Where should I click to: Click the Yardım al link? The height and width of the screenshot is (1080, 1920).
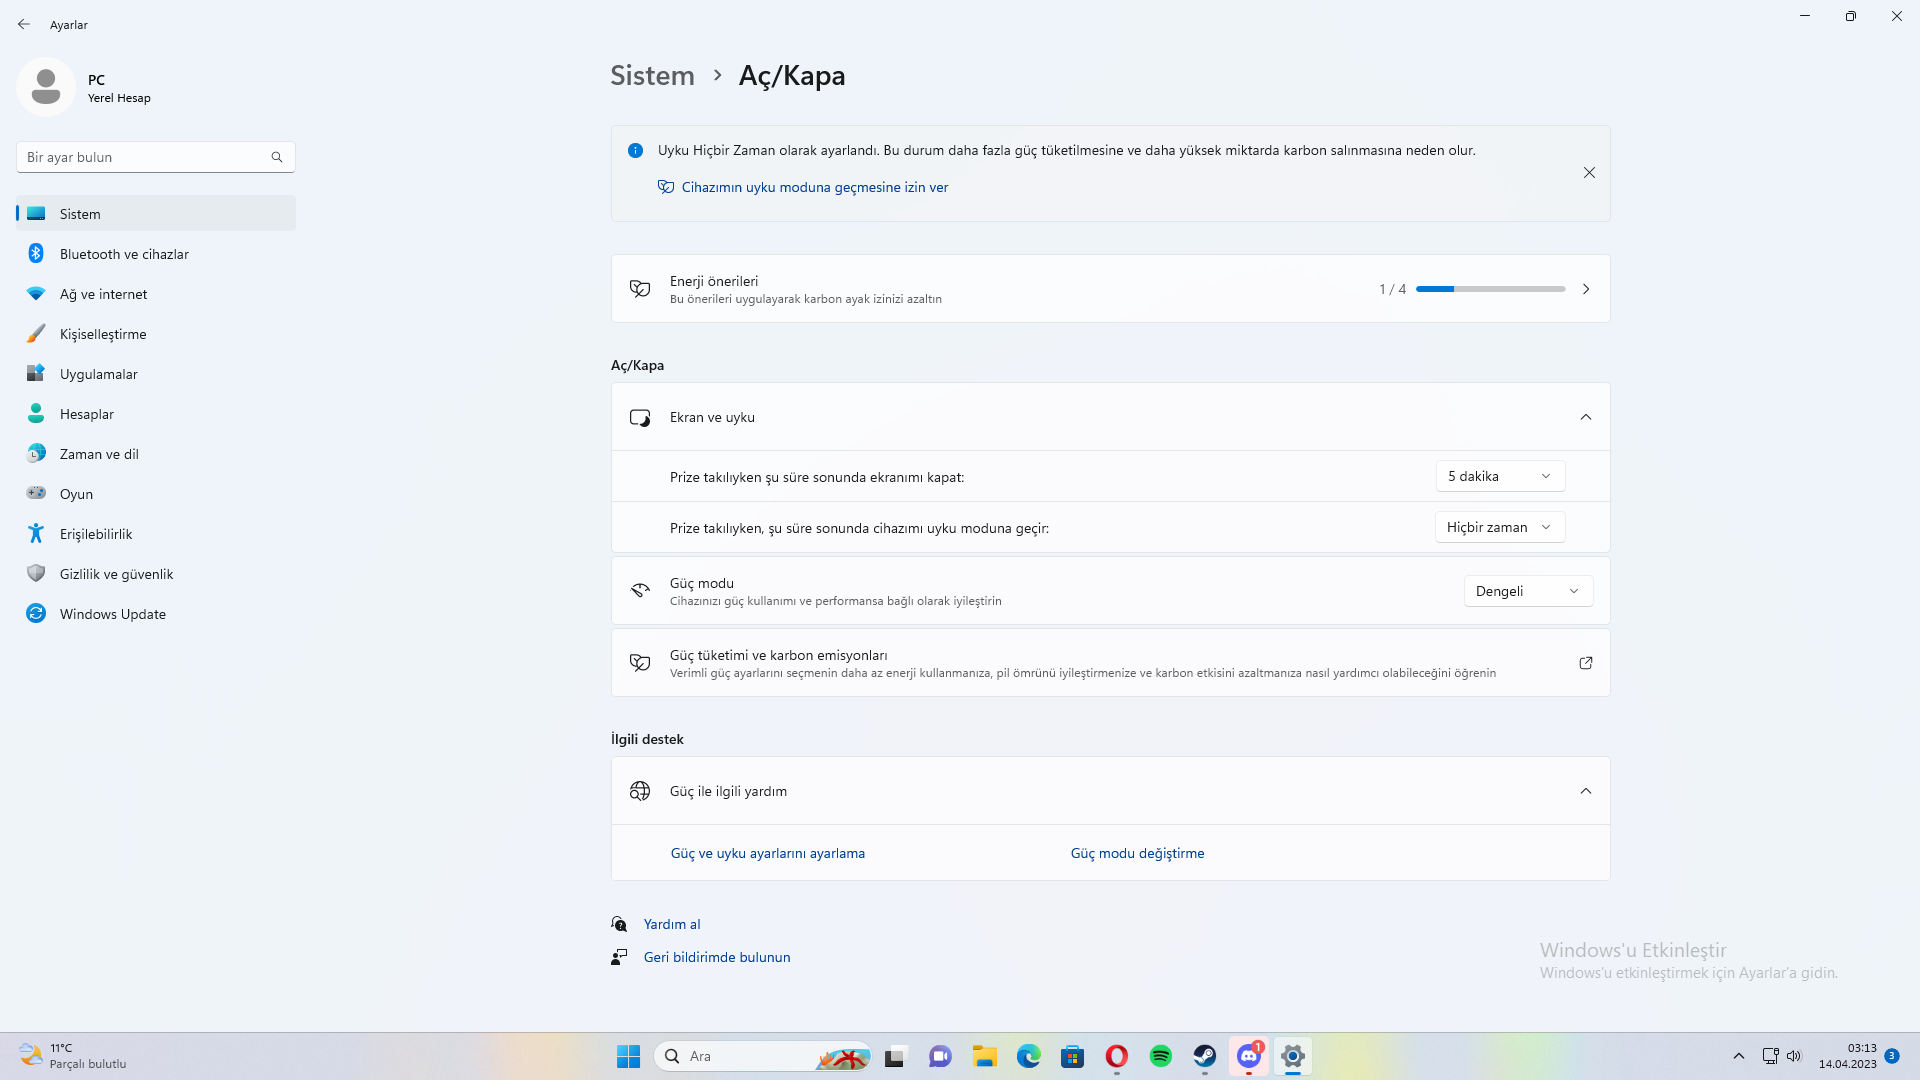point(672,924)
